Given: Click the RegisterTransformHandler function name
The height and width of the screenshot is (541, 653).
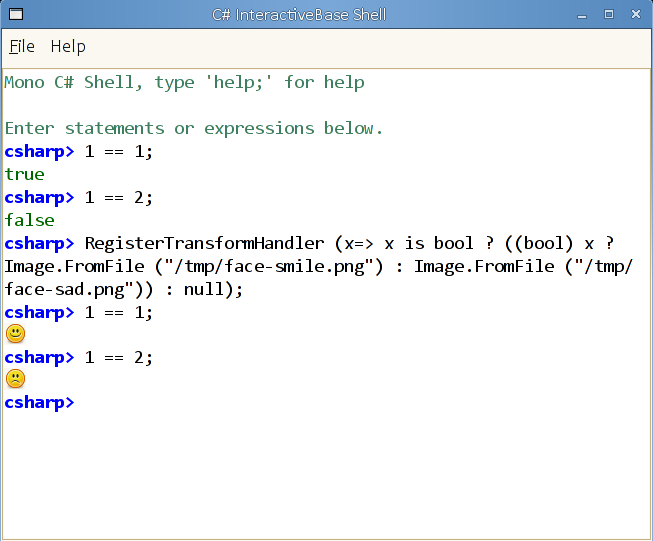Looking at the screenshot, I should click(x=205, y=243).
